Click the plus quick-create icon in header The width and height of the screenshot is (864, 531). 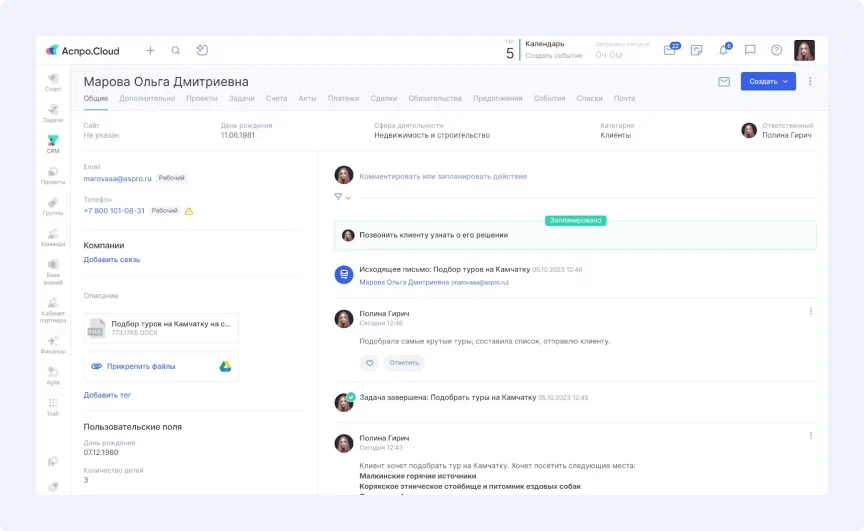click(150, 51)
